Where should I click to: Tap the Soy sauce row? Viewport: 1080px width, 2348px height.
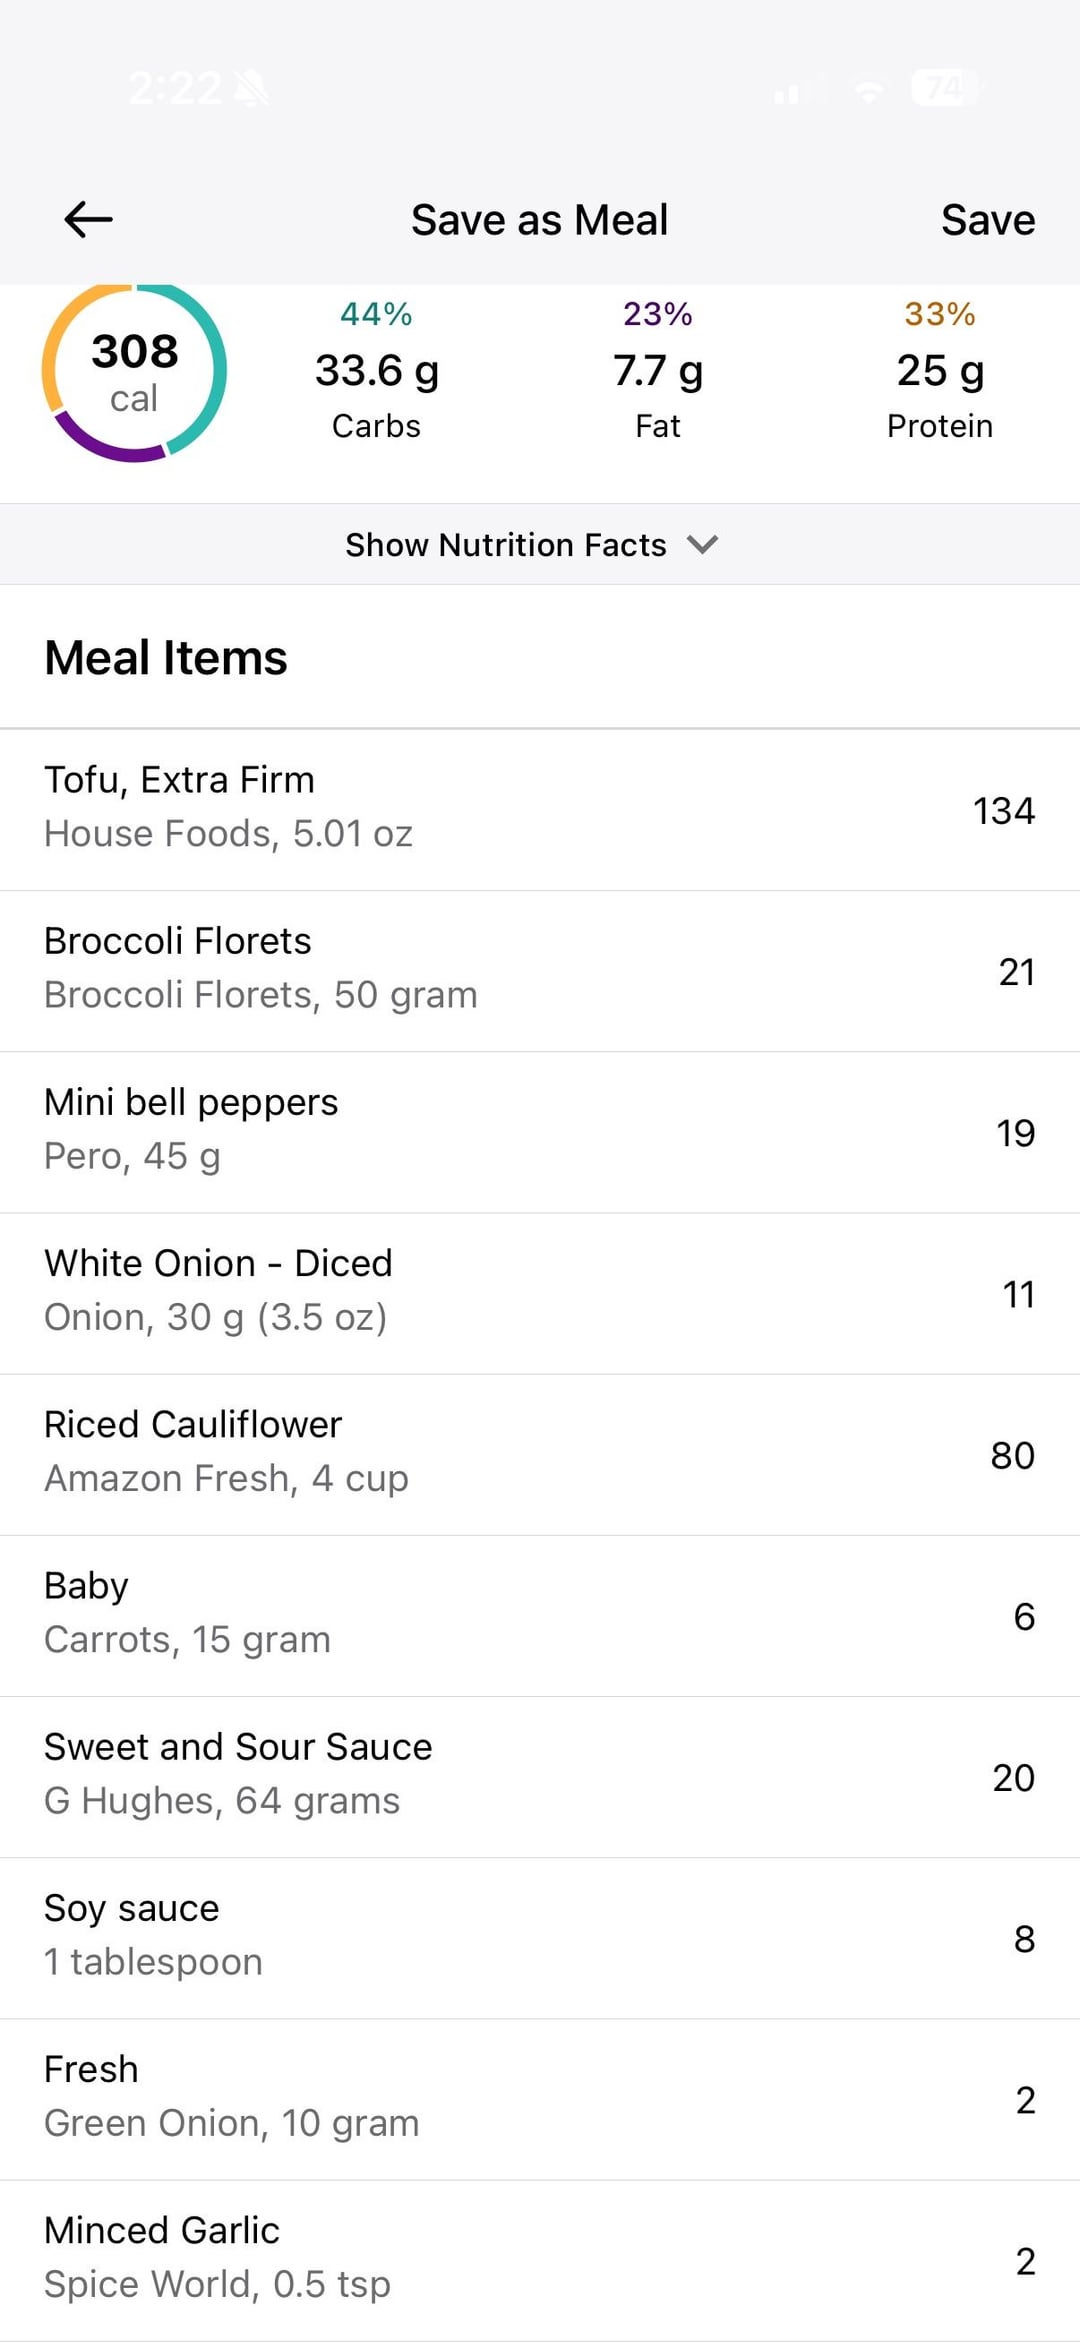click(540, 1938)
